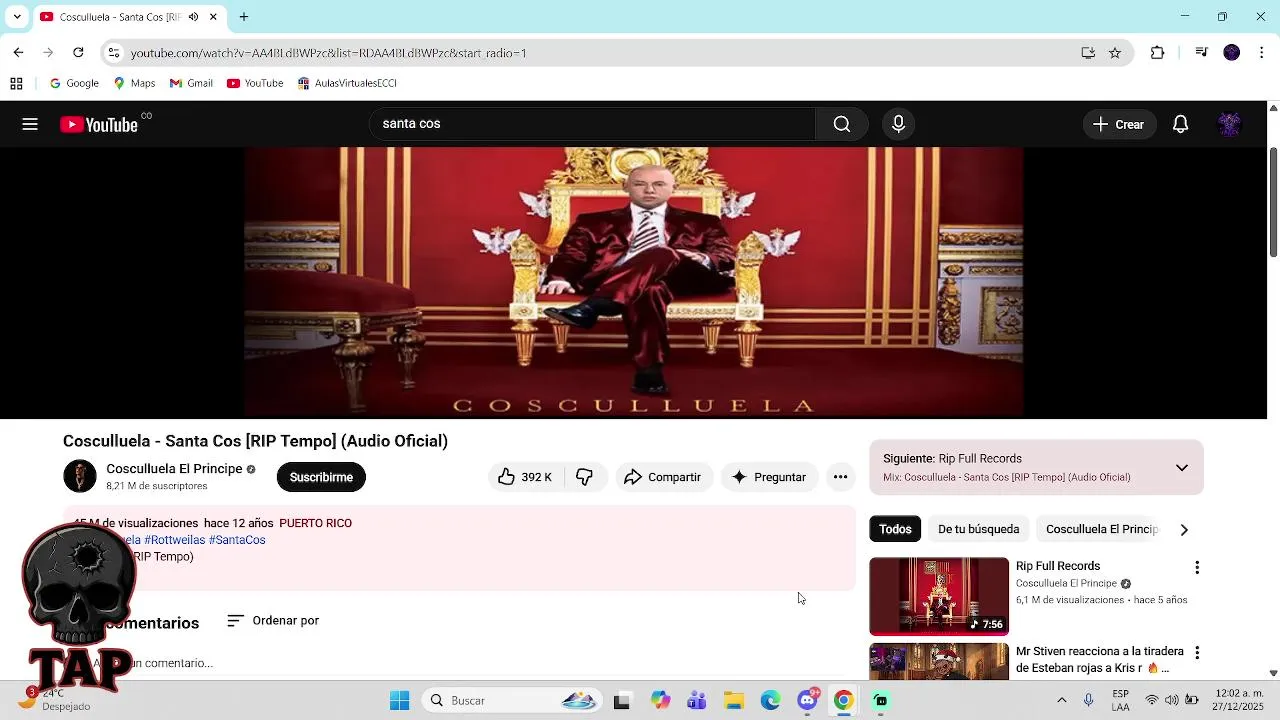Open the Mr Stiven reacciona video thumbnail
This screenshot has width=1280, height=720.
pos(939,661)
